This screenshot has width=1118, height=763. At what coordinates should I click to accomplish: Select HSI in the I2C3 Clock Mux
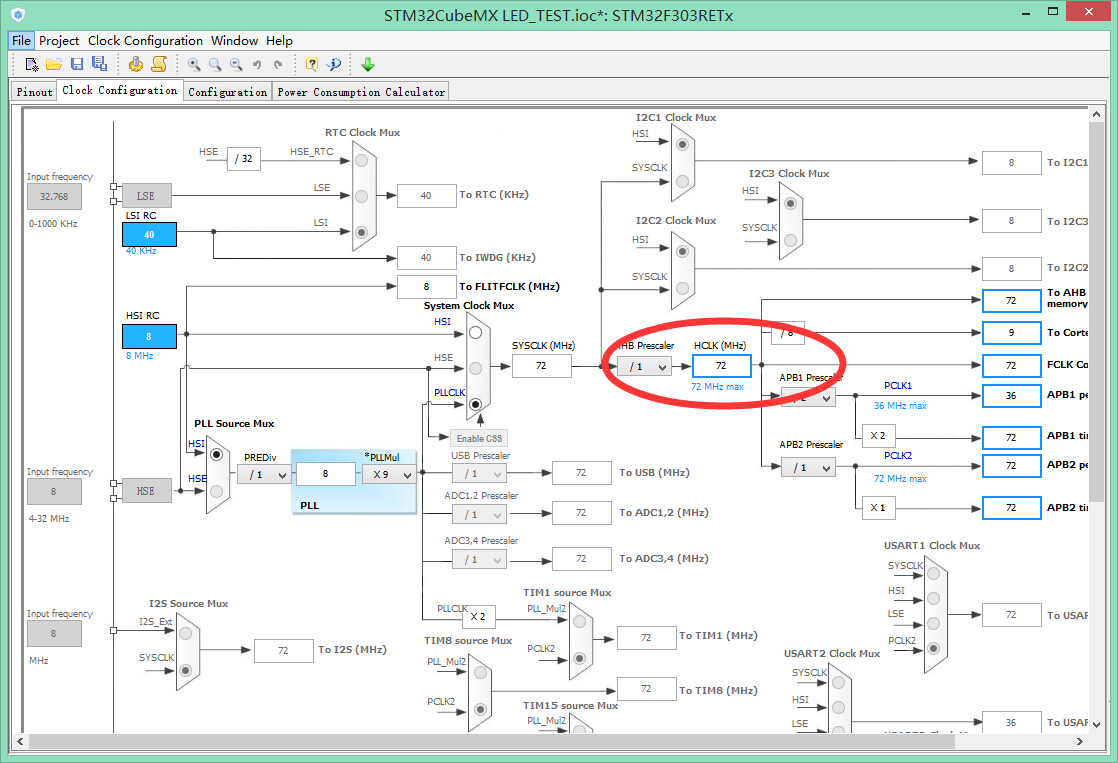pos(790,203)
